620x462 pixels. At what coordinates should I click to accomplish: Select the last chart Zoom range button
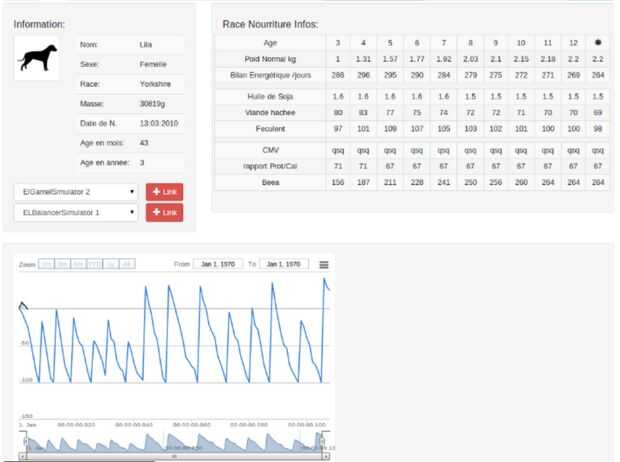[127, 264]
